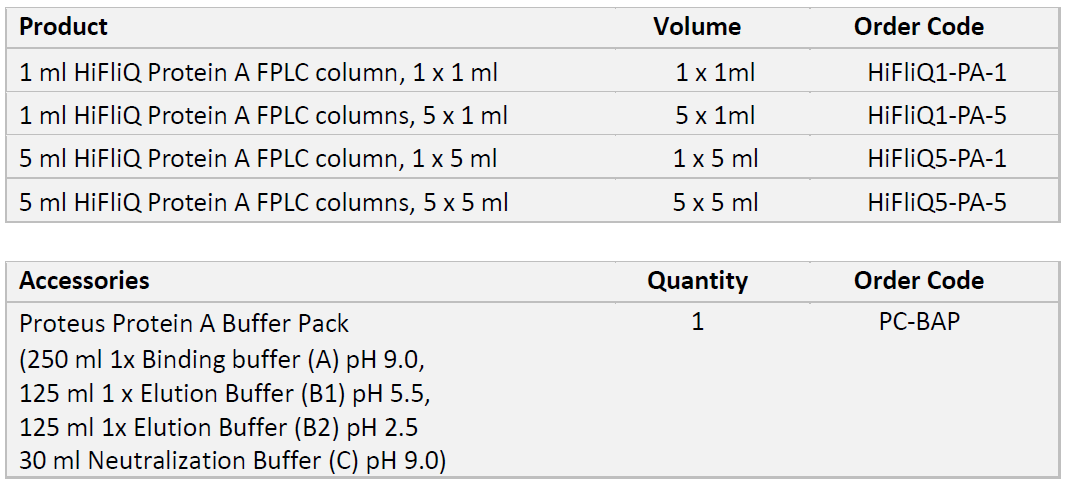Click the Elution Buffer (B1) pH 5.5 line
Image resolution: width=1068 pixels, height=487 pixels.
click(226, 393)
